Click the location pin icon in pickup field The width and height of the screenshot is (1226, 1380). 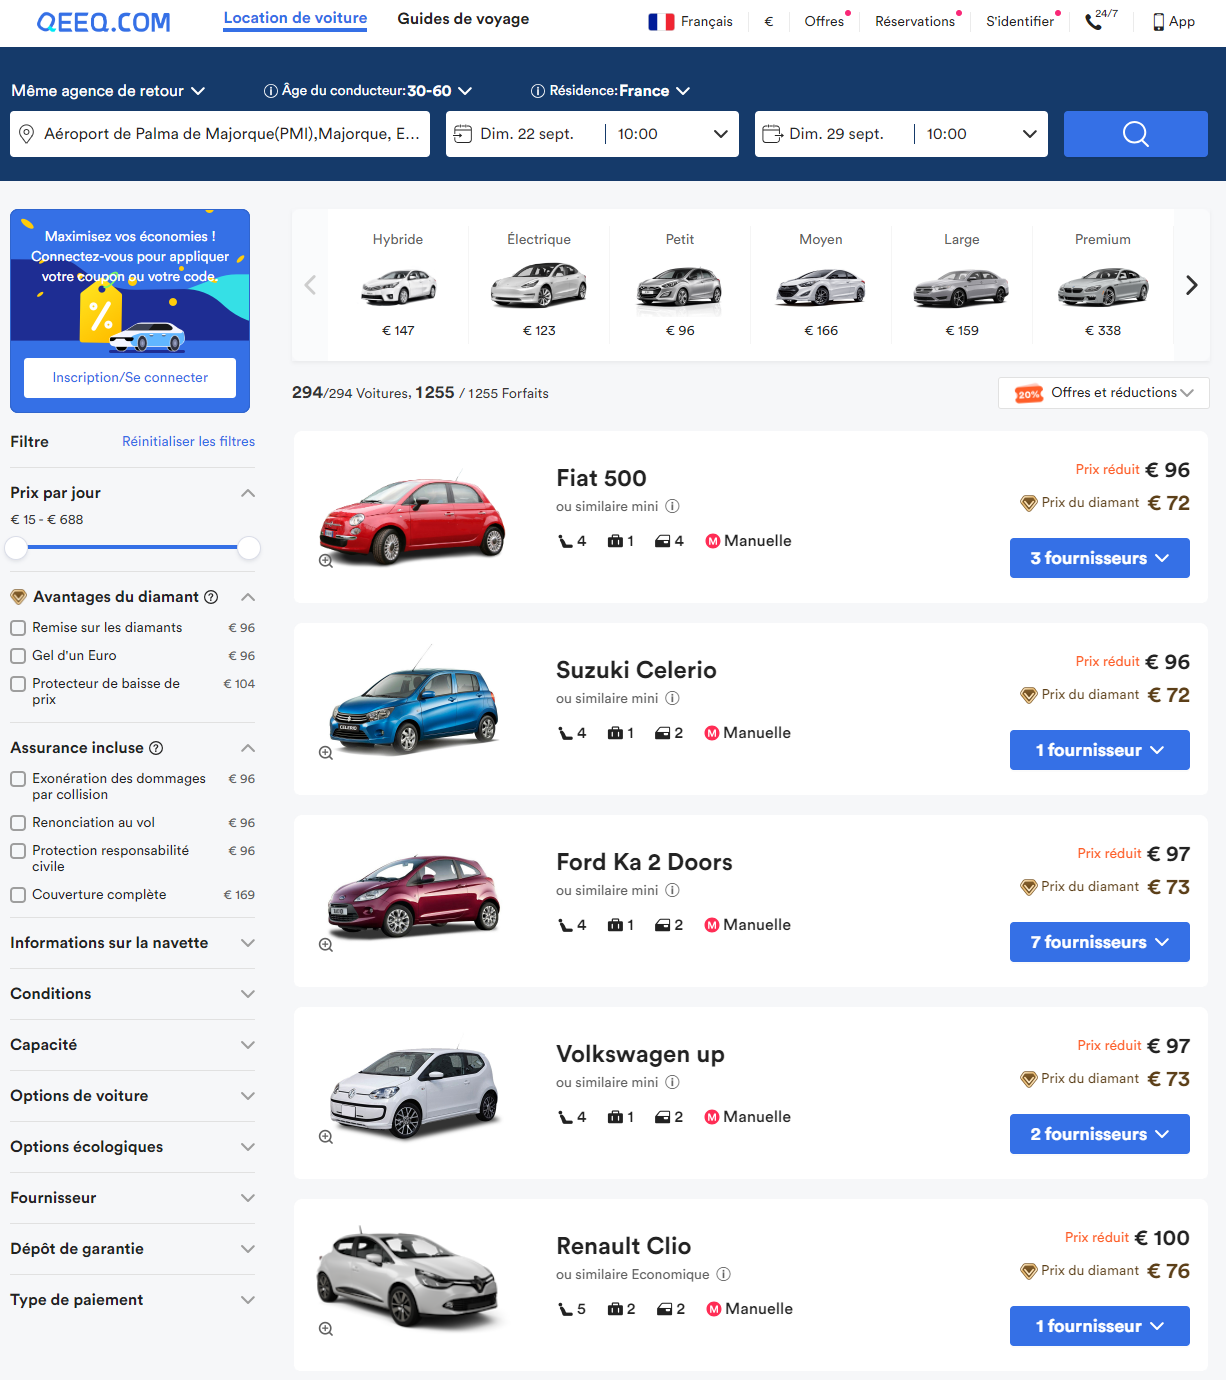point(27,134)
